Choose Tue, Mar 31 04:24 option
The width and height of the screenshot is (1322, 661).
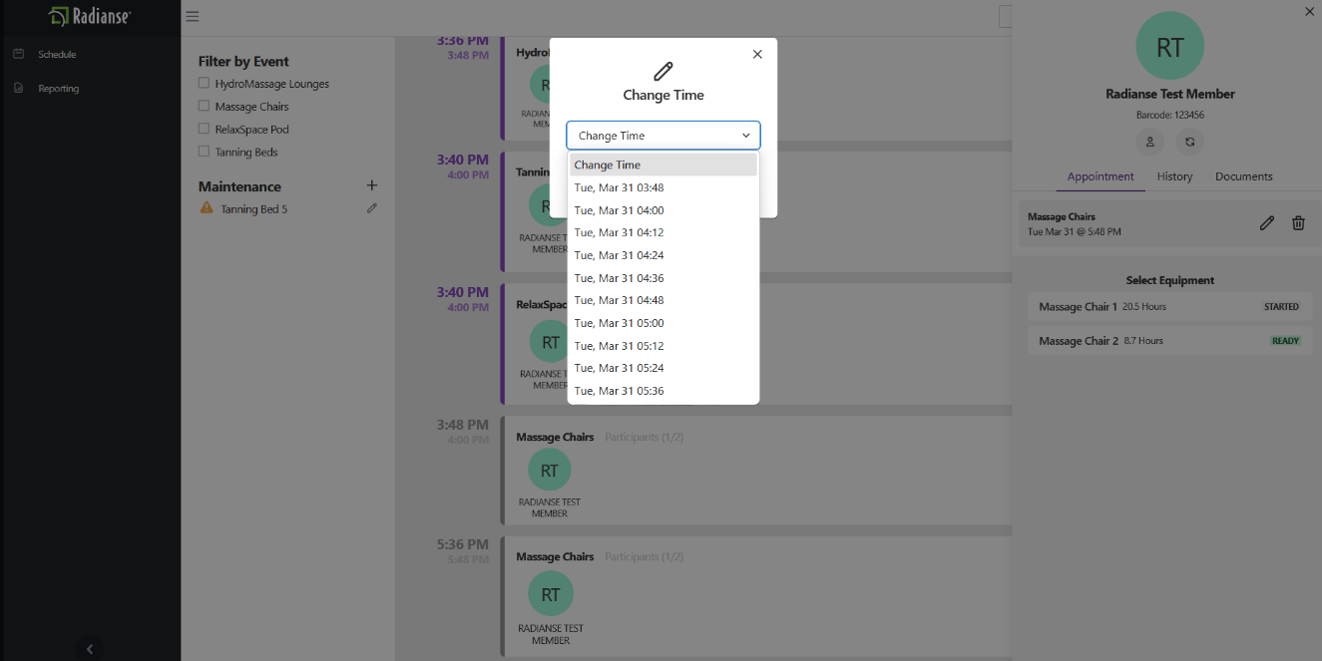663,255
